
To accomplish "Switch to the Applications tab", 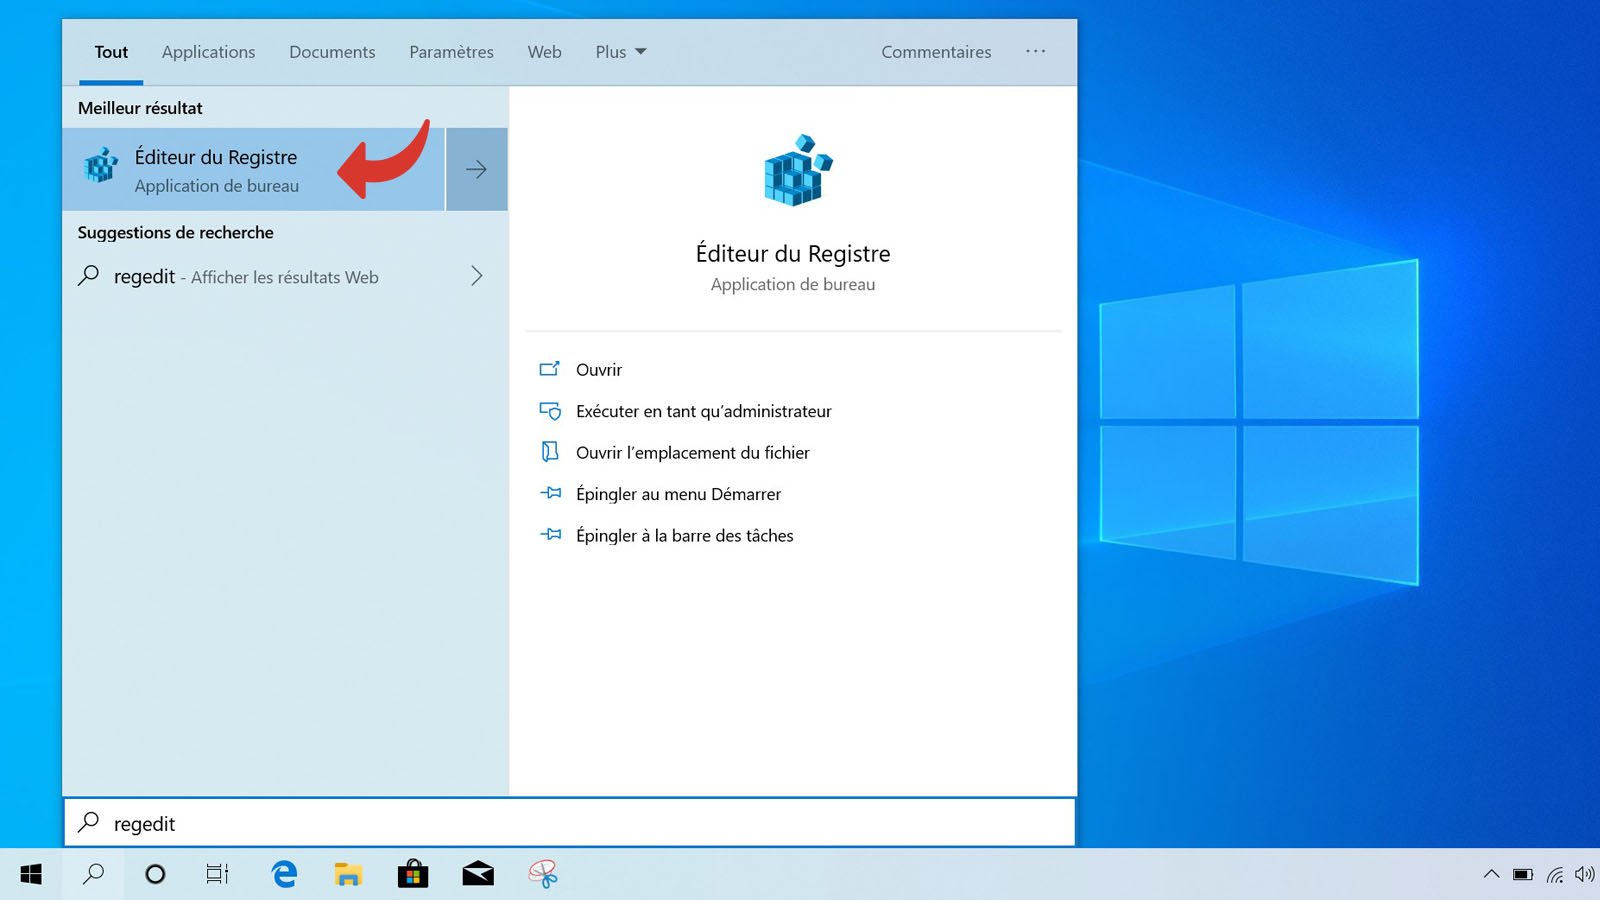I will tap(208, 52).
